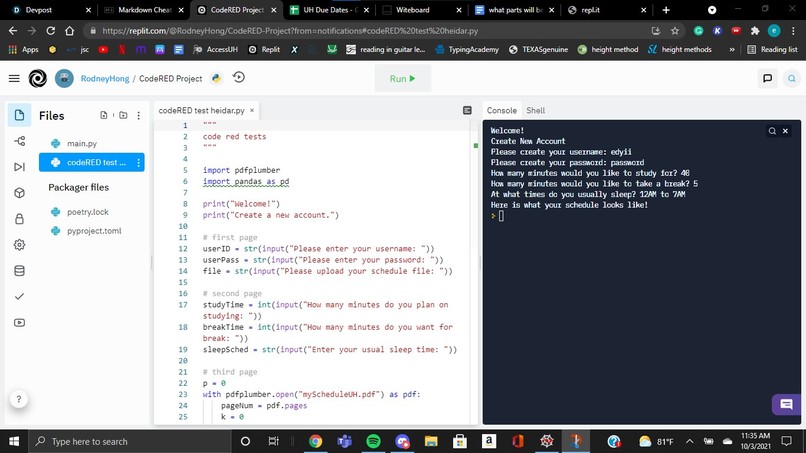Switch to the Console tab

(x=502, y=111)
